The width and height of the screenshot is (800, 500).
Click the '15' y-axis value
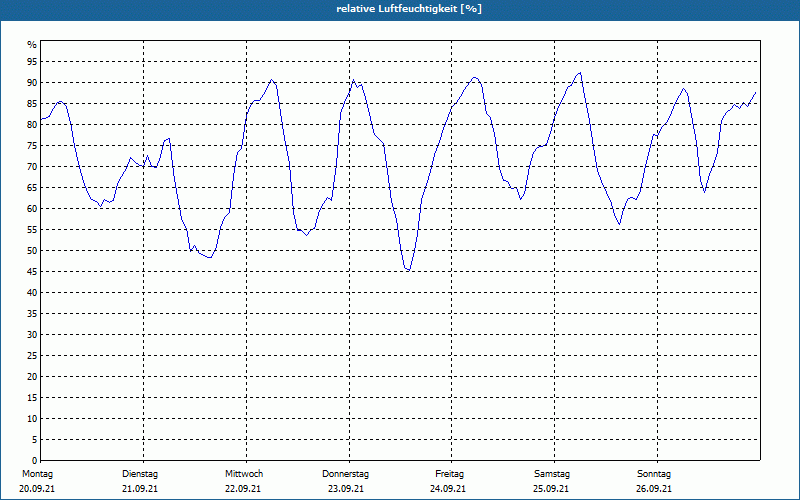click(32, 398)
